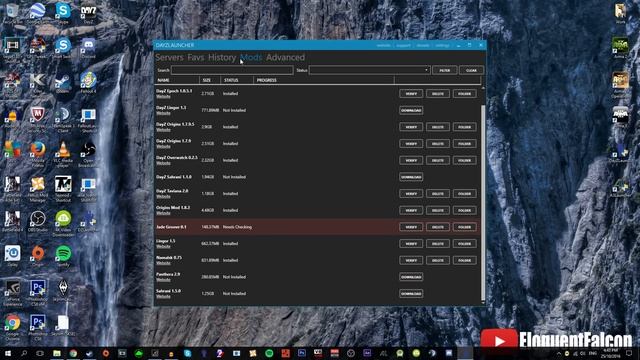
Task: Open the Windows Start menu
Action: coord(8,353)
